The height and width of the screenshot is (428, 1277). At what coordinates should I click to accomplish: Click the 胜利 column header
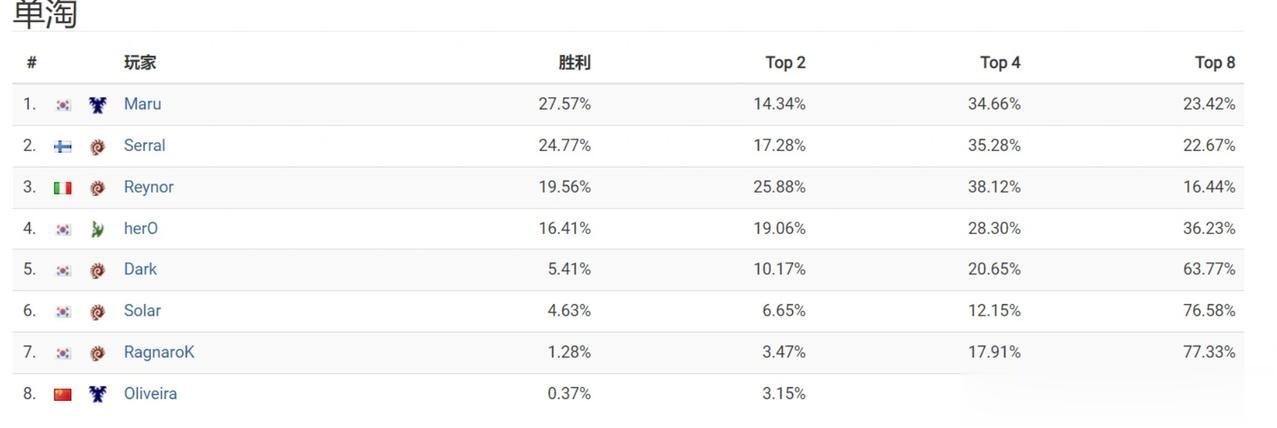574,62
